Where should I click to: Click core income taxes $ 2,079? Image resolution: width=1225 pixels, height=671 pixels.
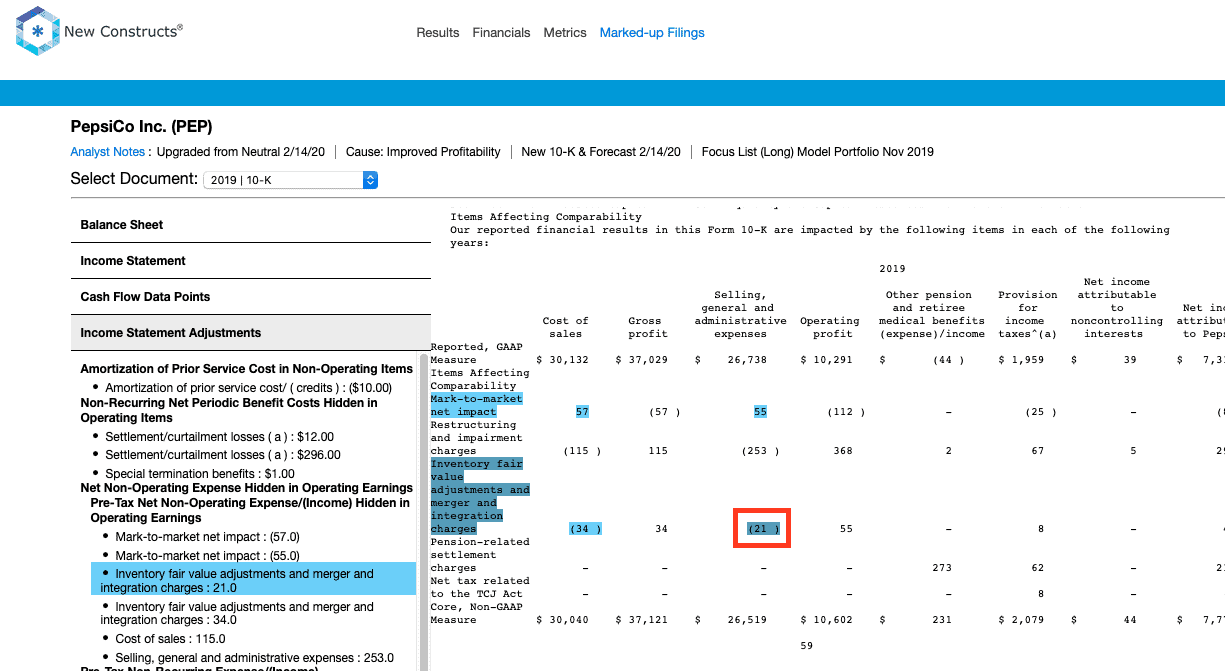coord(1021,620)
